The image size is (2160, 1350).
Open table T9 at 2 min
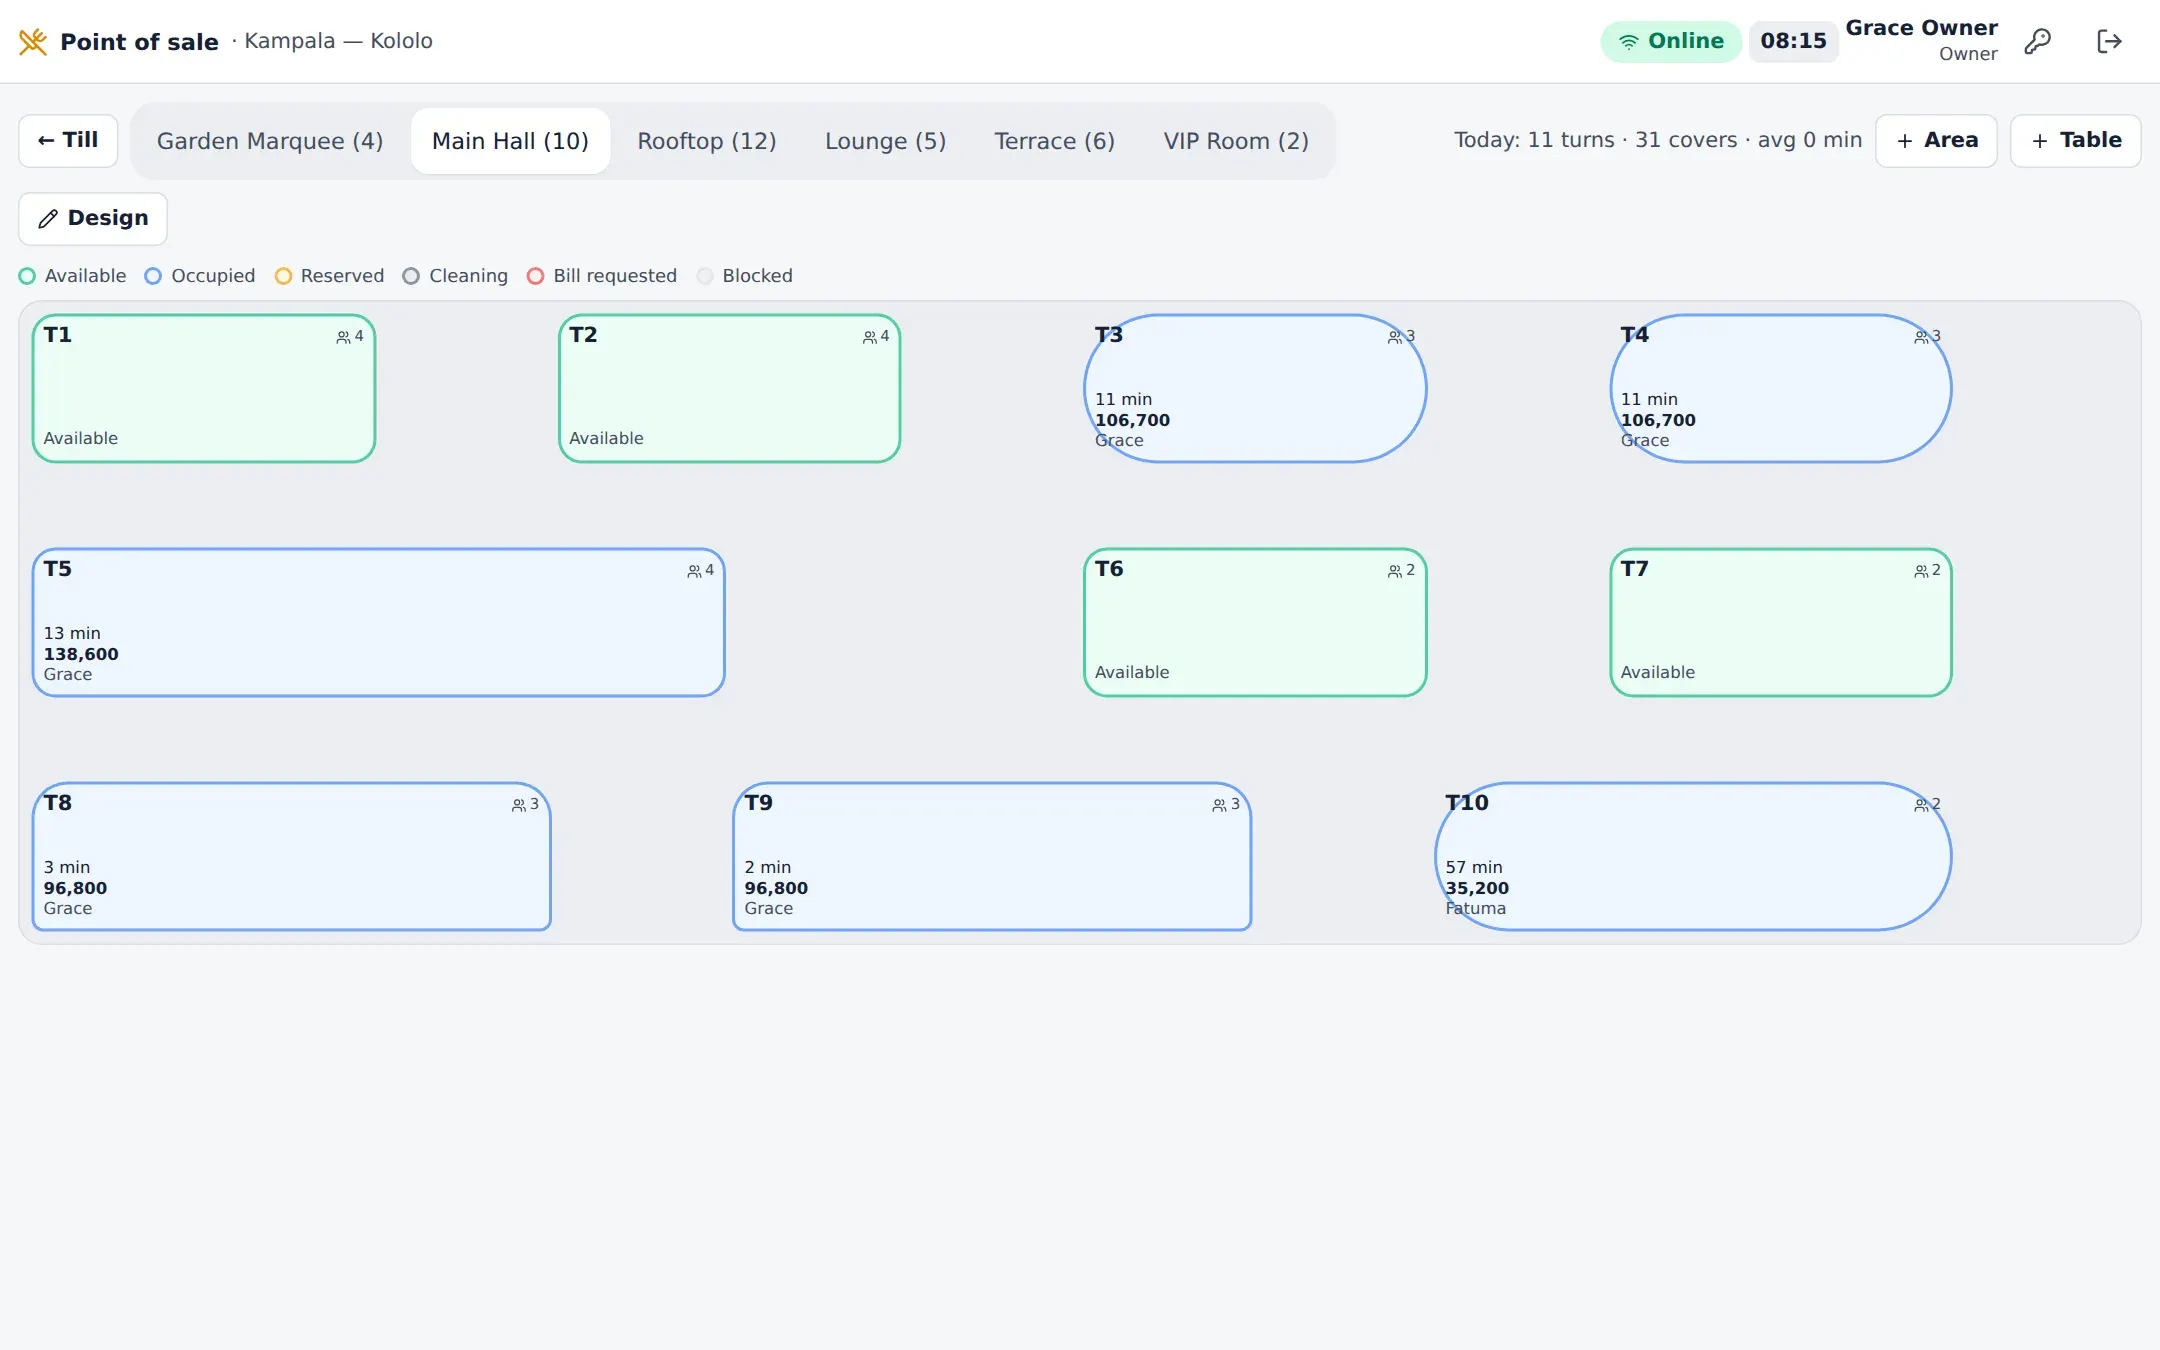[x=992, y=857]
